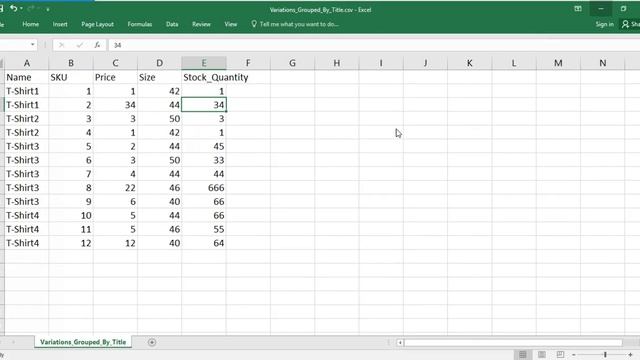640x360 pixels.
Task: Click the Ribbon Display Options icon
Action: pyautogui.click(x=578, y=9)
